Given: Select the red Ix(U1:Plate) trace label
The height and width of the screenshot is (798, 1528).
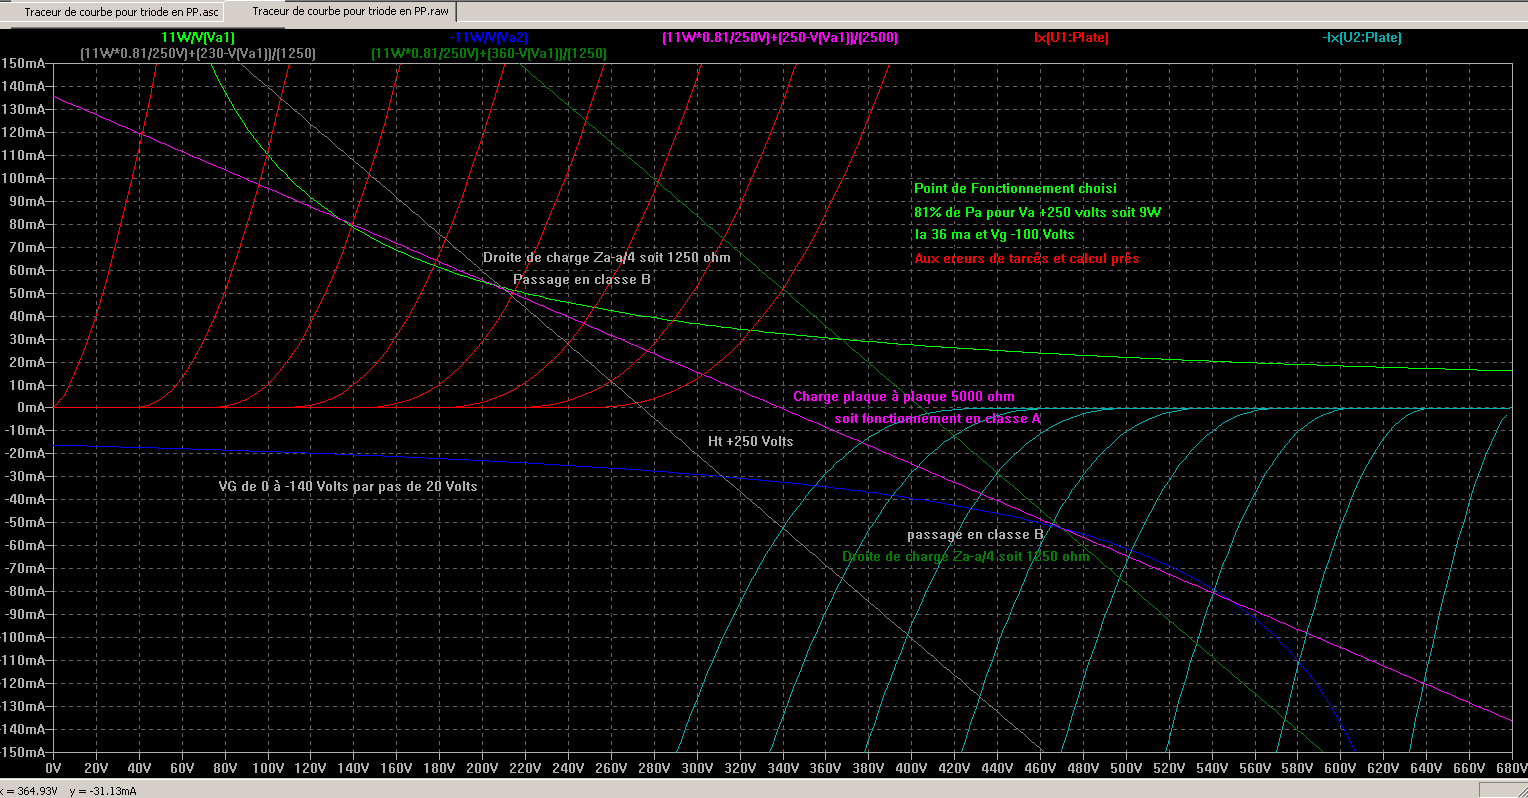Looking at the screenshot, I should [x=1071, y=37].
